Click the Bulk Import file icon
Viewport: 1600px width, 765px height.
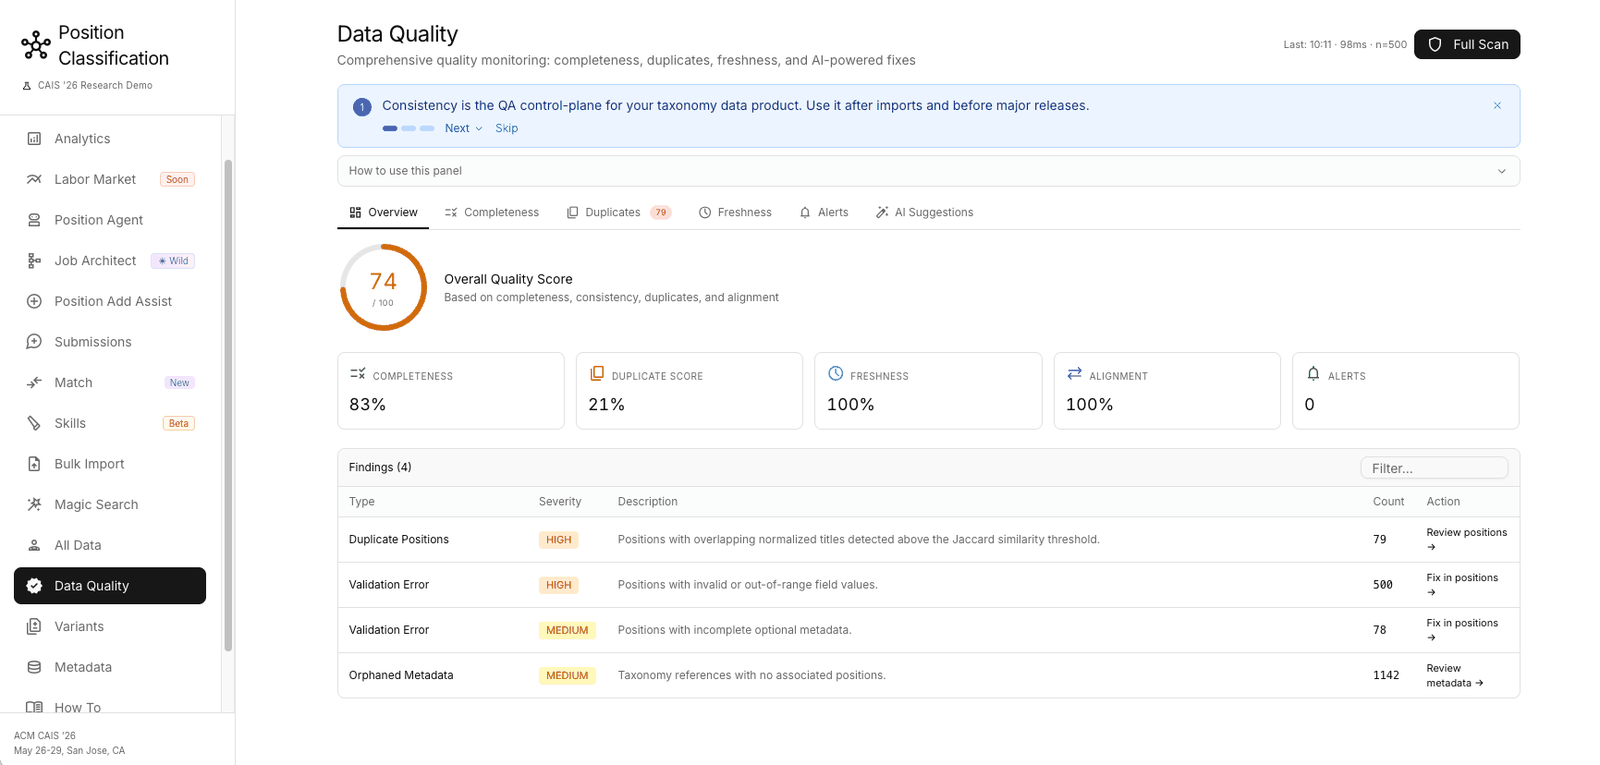click(x=34, y=464)
